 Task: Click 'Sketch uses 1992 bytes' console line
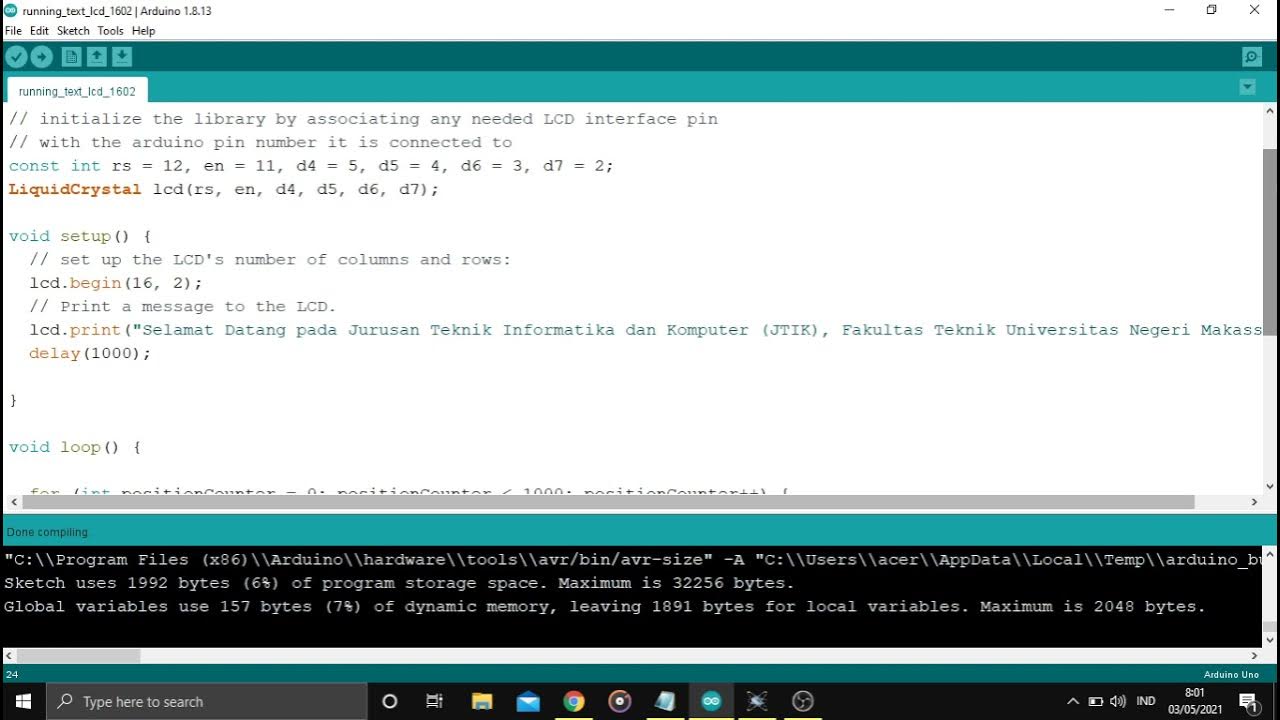click(x=399, y=583)
